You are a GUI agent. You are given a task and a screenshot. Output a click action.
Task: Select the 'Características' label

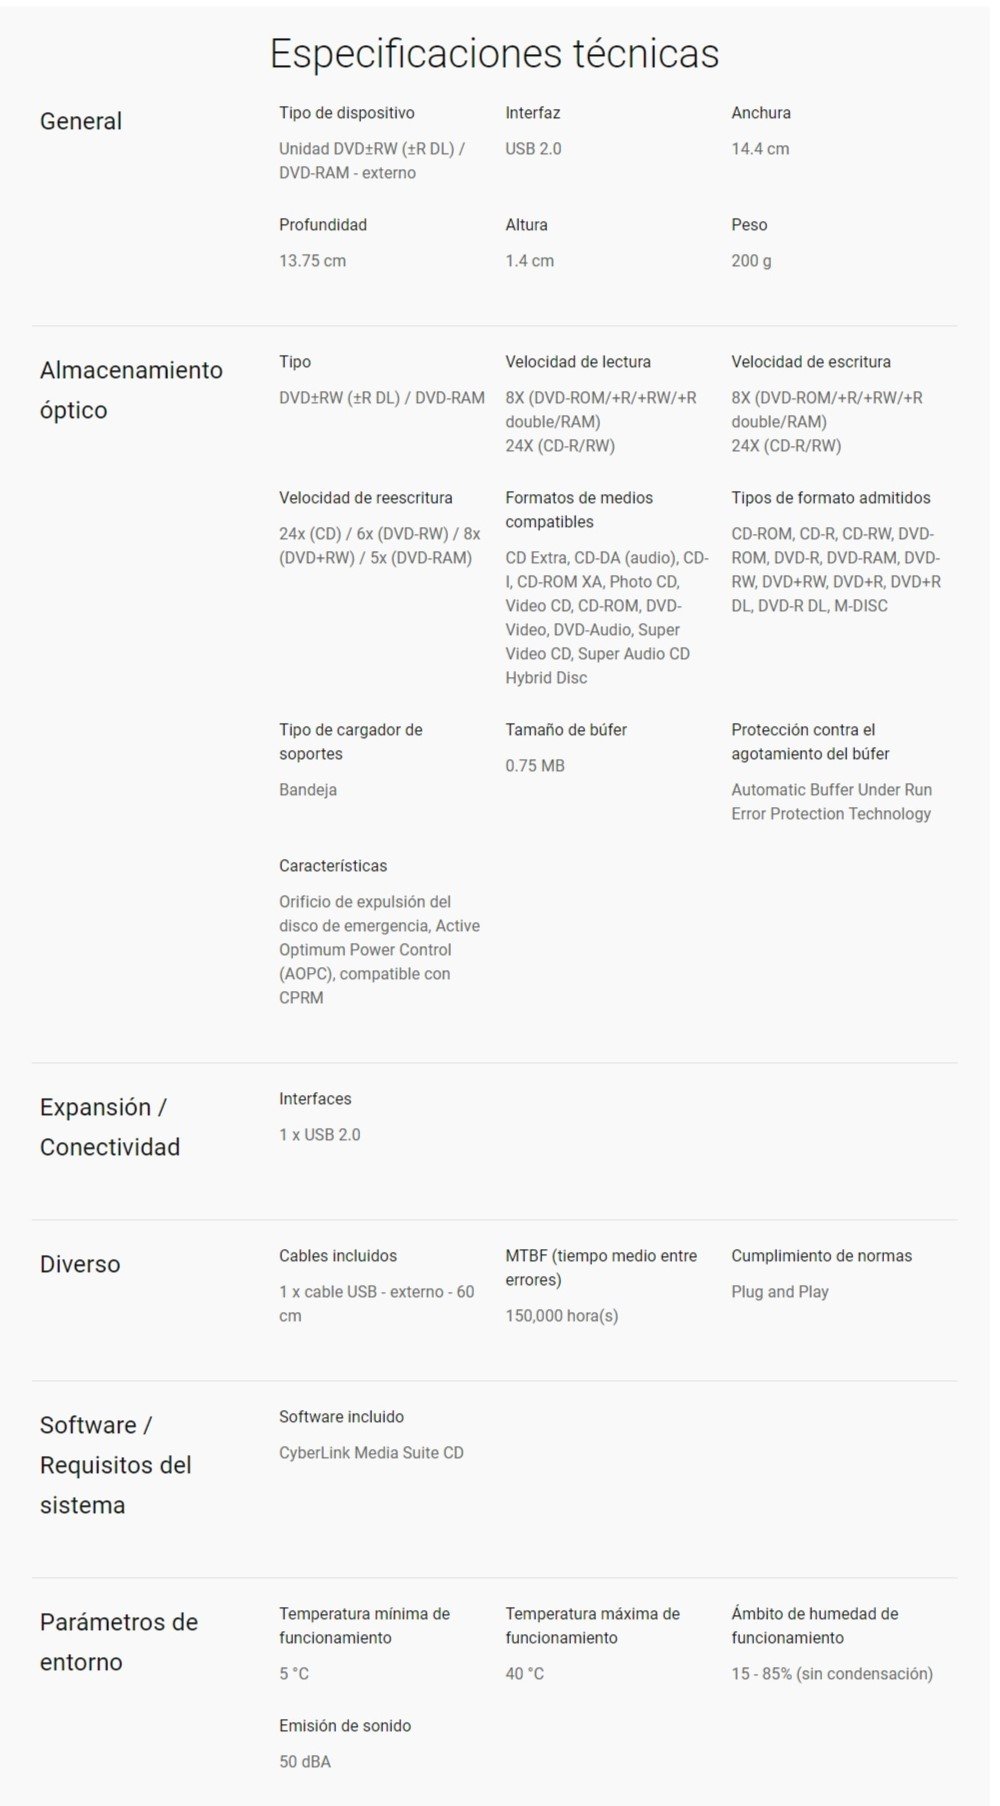coord(333,866)
